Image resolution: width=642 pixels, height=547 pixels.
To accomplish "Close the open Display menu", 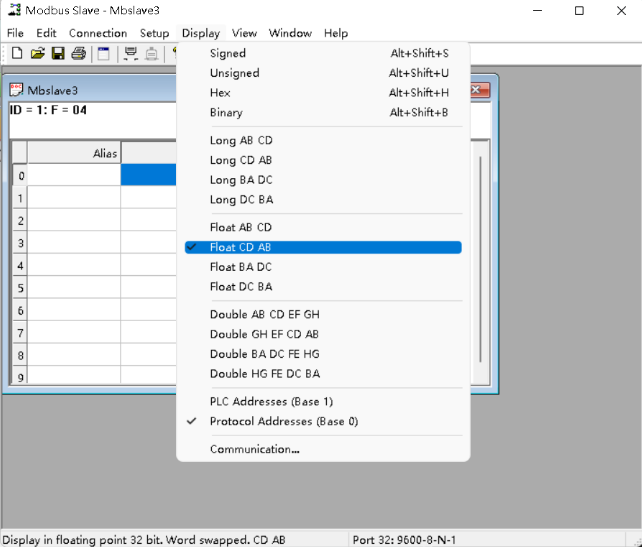I will coord(201,33).
